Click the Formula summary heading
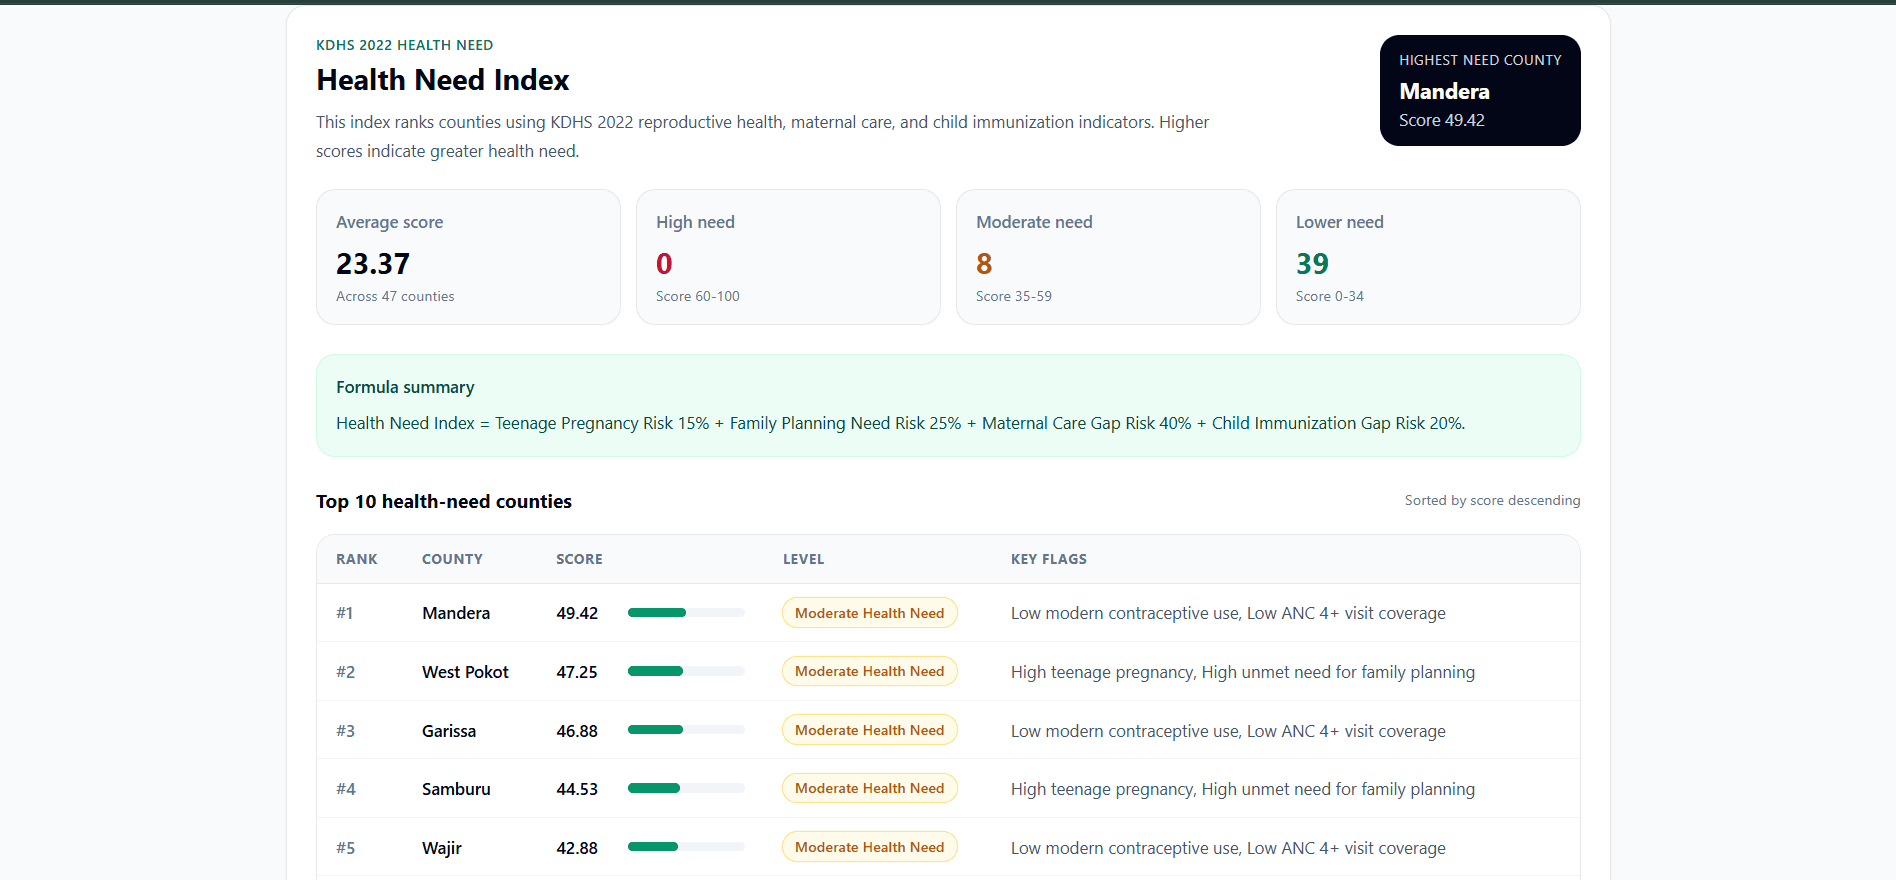Viewport: 1896px width, 880px height. (x=405, y=387)
